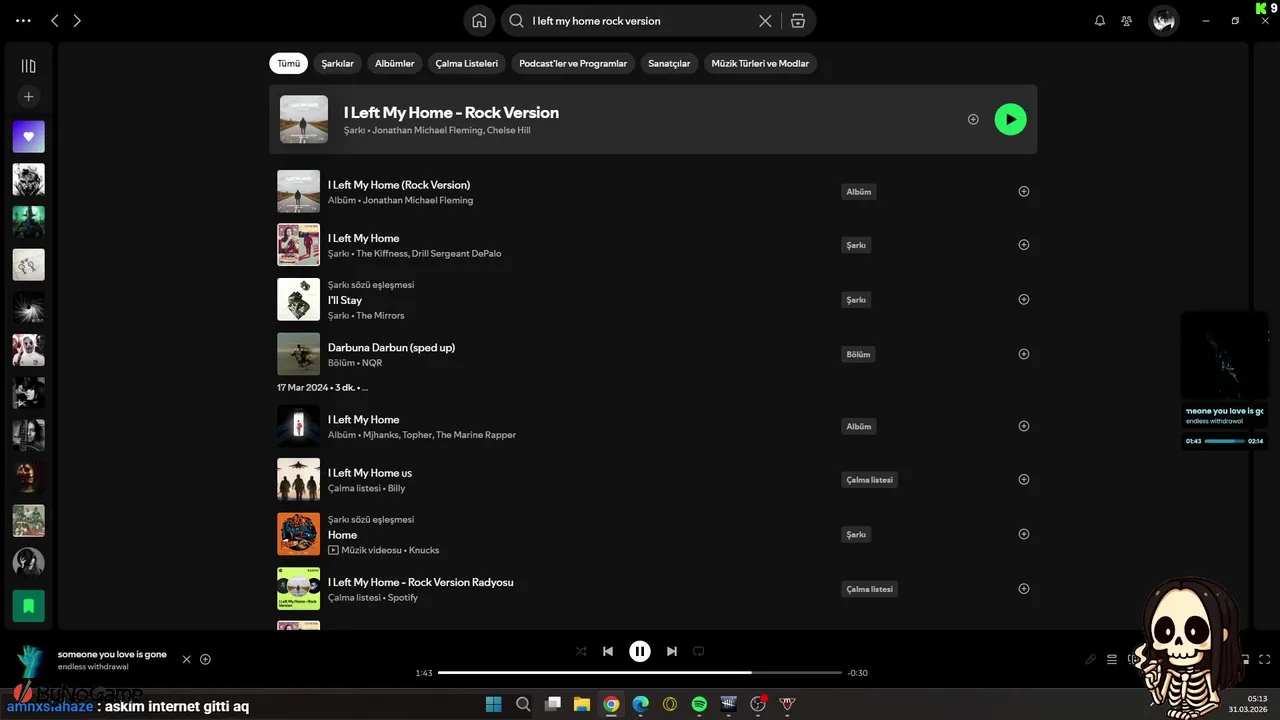Image resolution: width=1280 pixels, height=720 pixels.
Task: Save I Left My Home - Rock Version Radyosu
Action: click(1023, 589)
